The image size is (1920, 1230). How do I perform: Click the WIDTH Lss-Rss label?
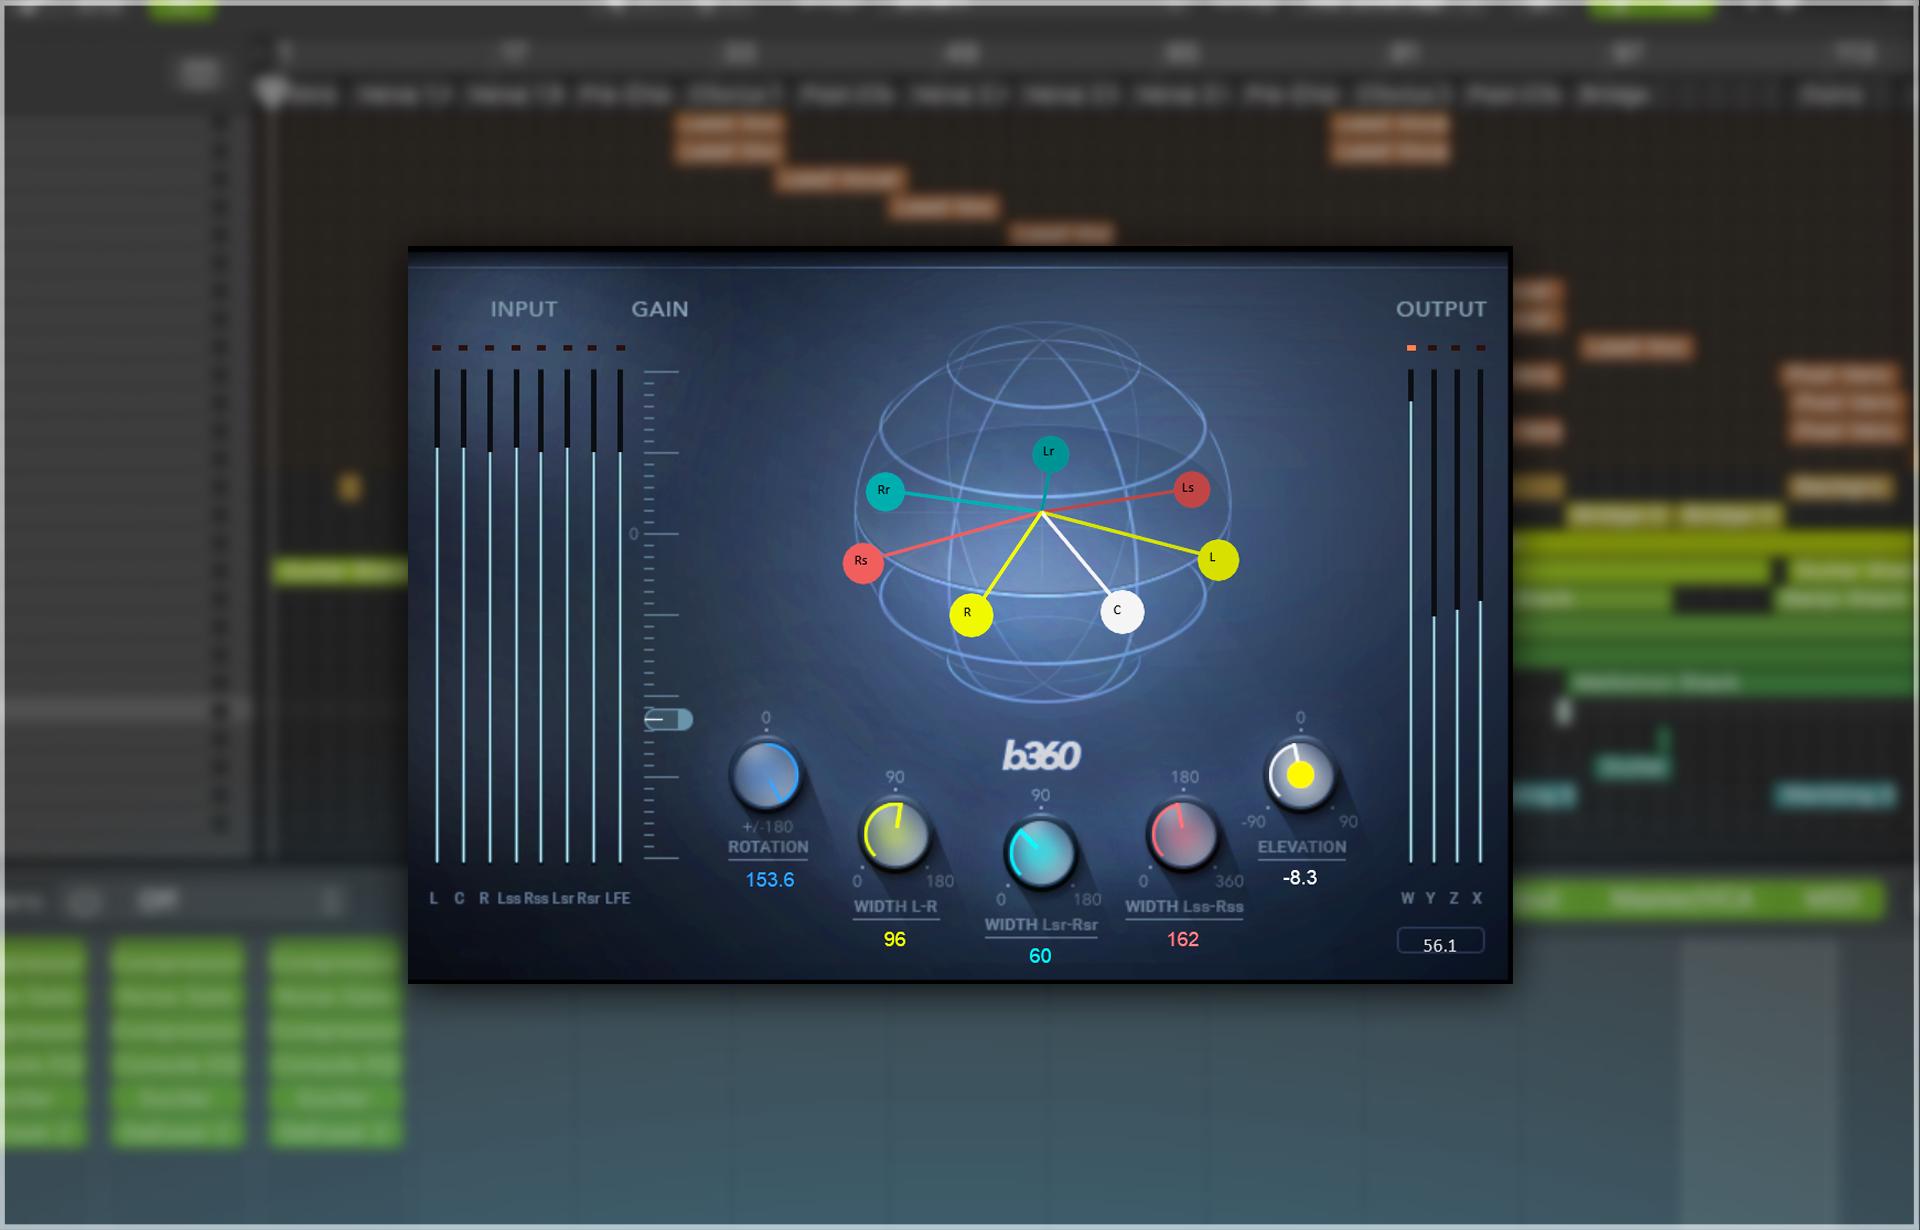(1184, 907)
